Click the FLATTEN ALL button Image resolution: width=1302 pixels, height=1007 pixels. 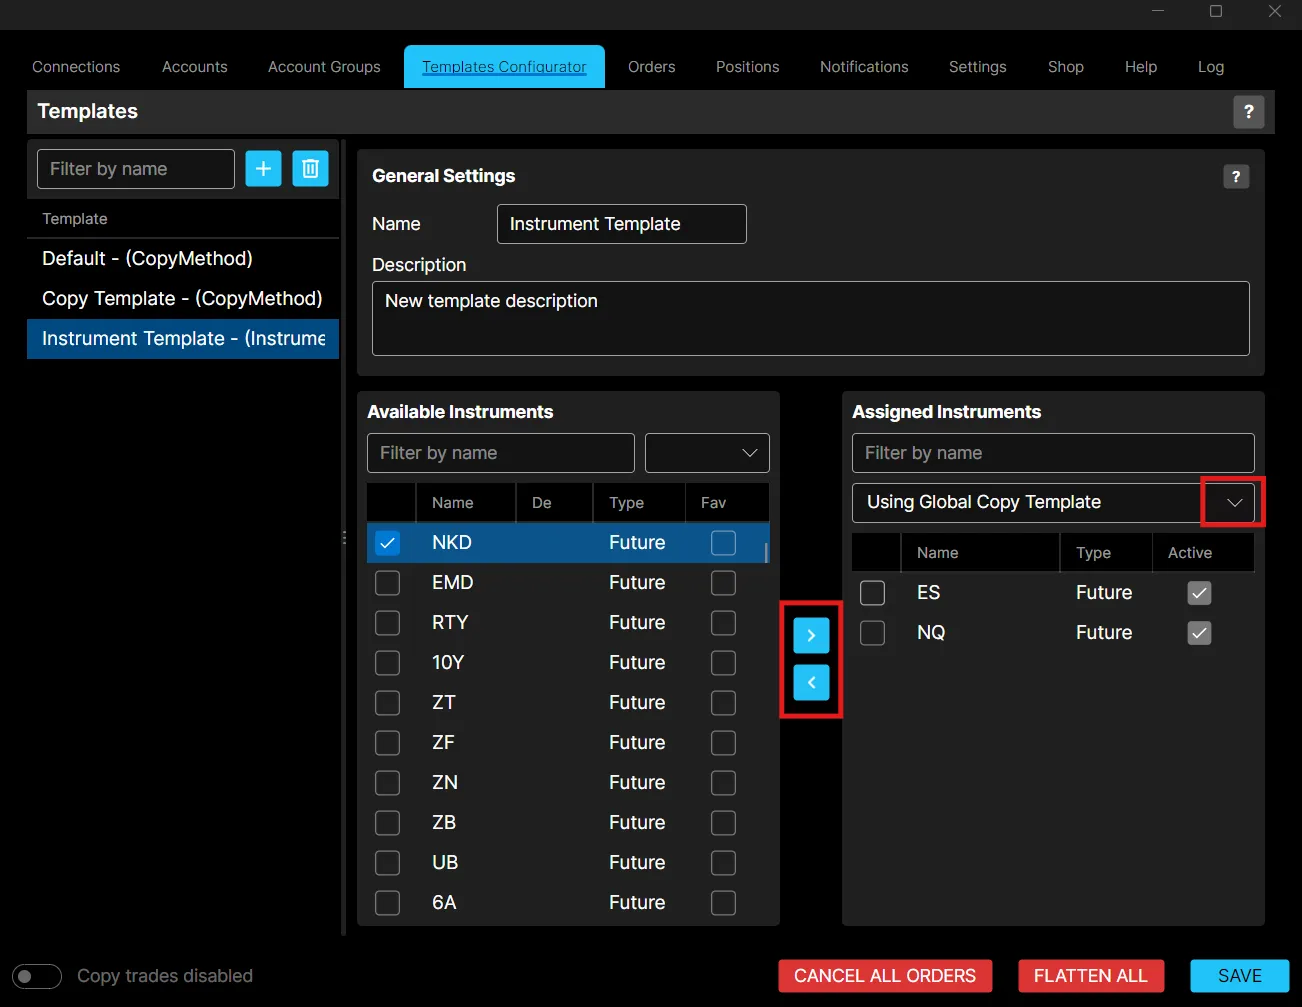click(x=1091, y=976)
